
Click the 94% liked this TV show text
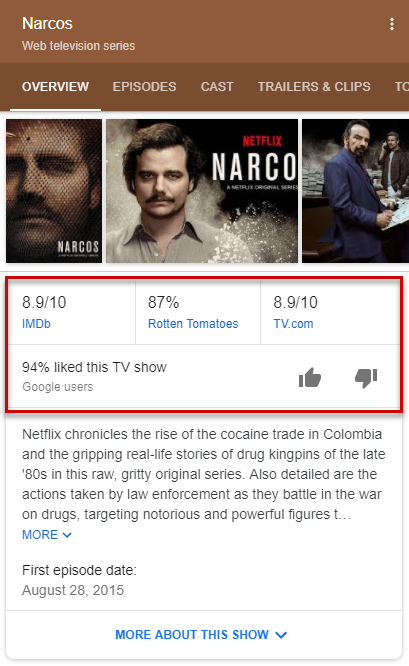click(94, 367)
